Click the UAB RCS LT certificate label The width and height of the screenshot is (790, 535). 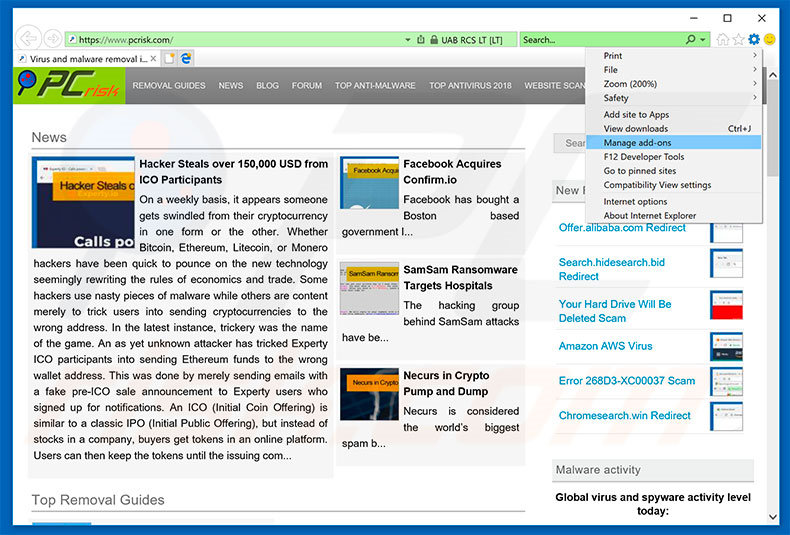[472, 40]
